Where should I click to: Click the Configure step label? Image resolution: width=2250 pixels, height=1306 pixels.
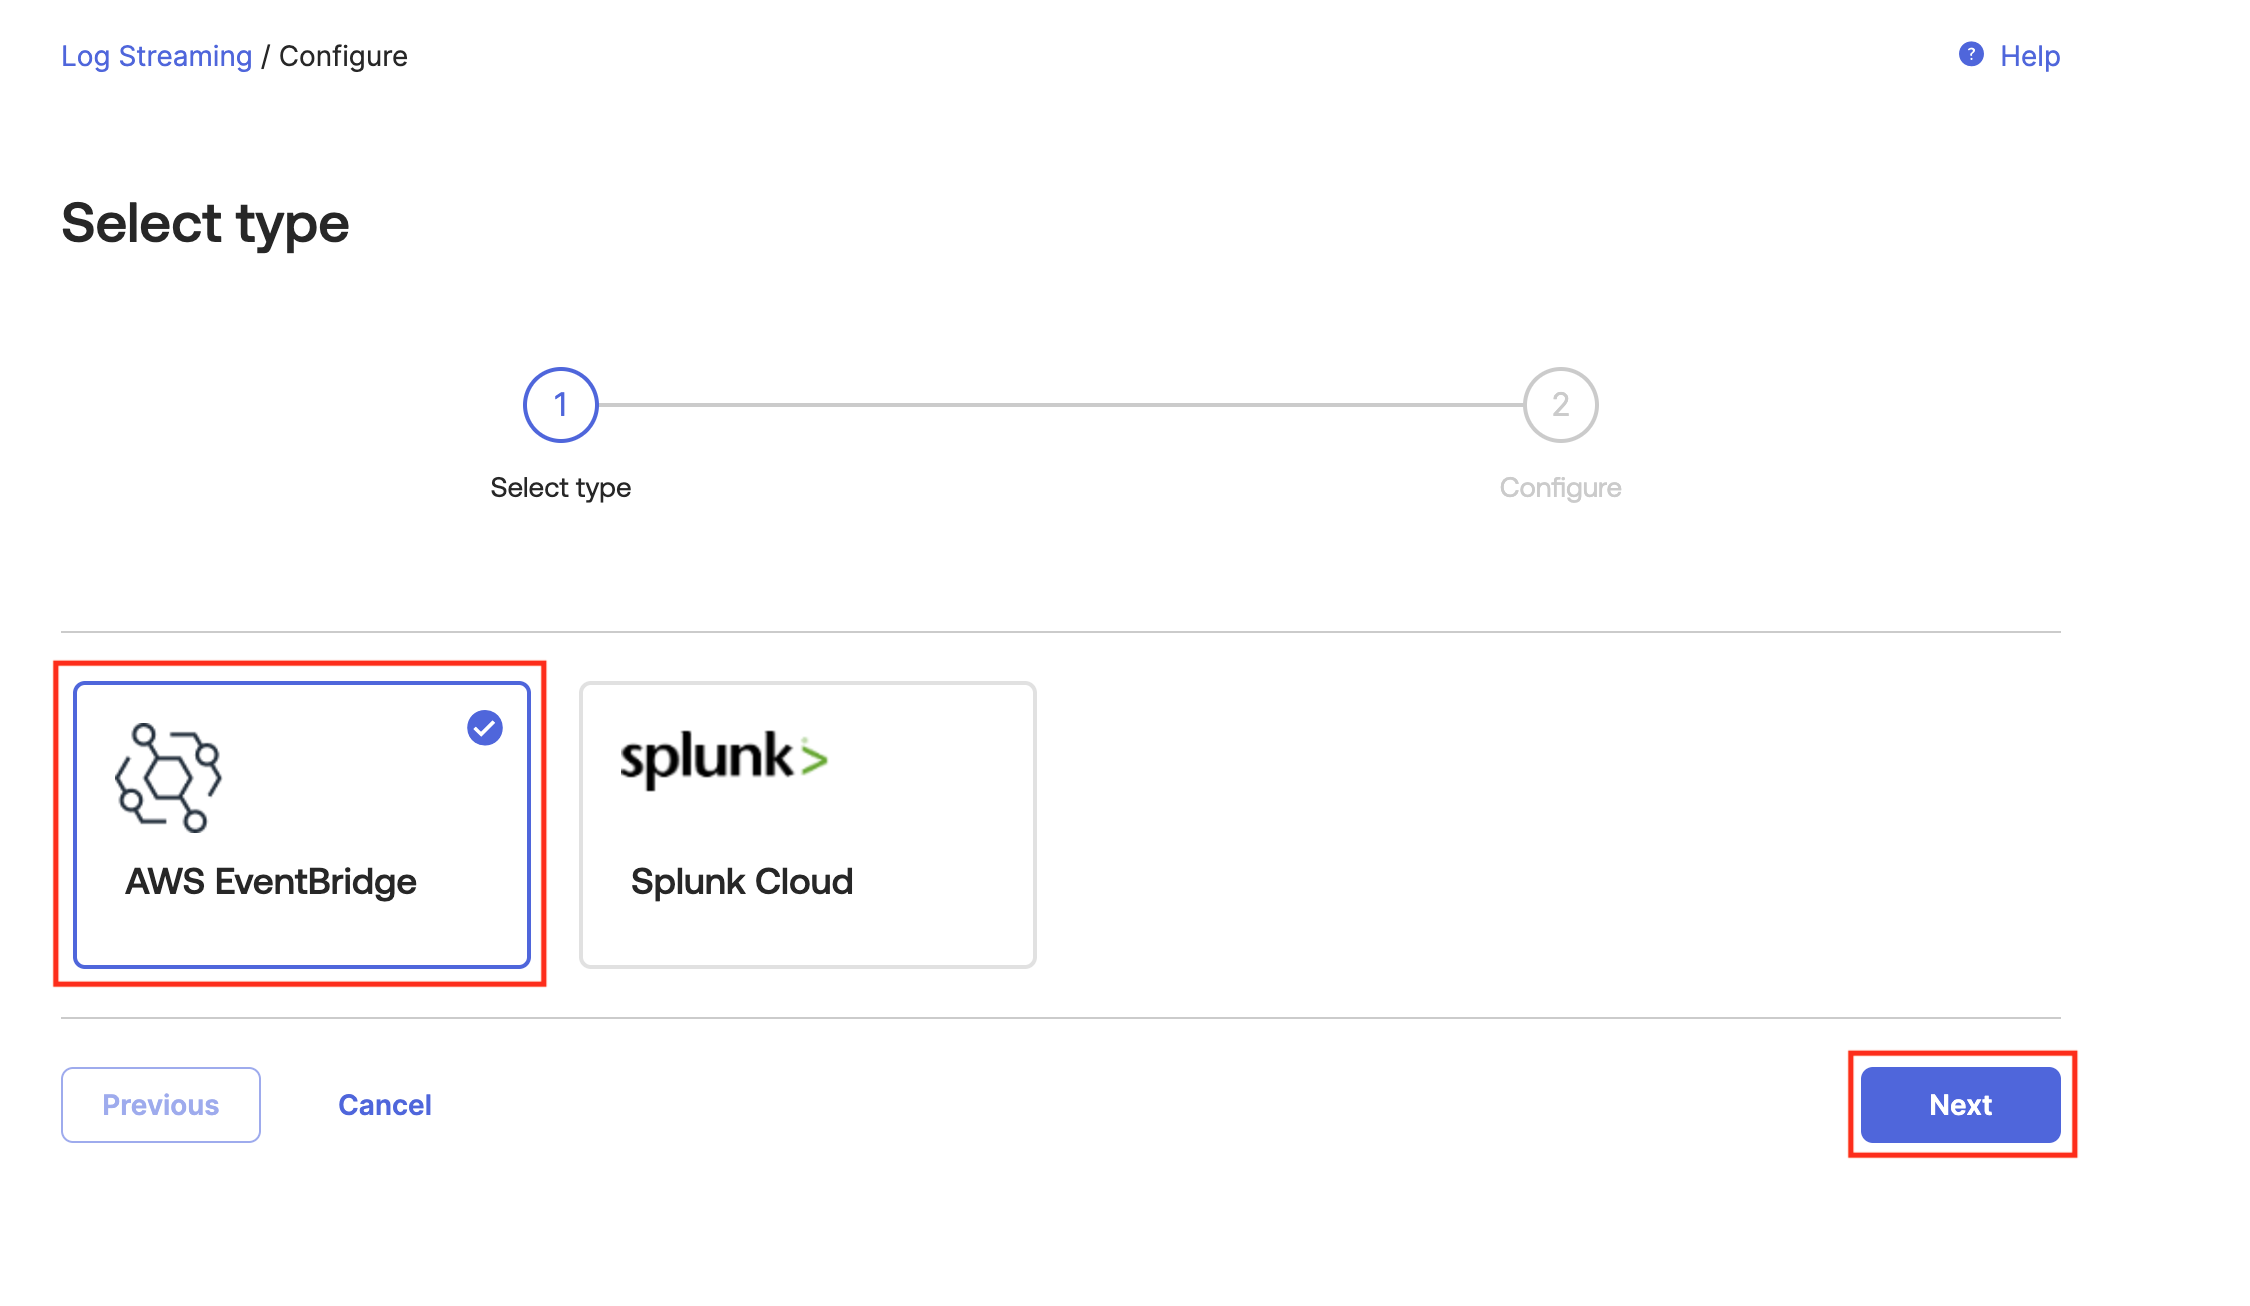coord(1561,488)
